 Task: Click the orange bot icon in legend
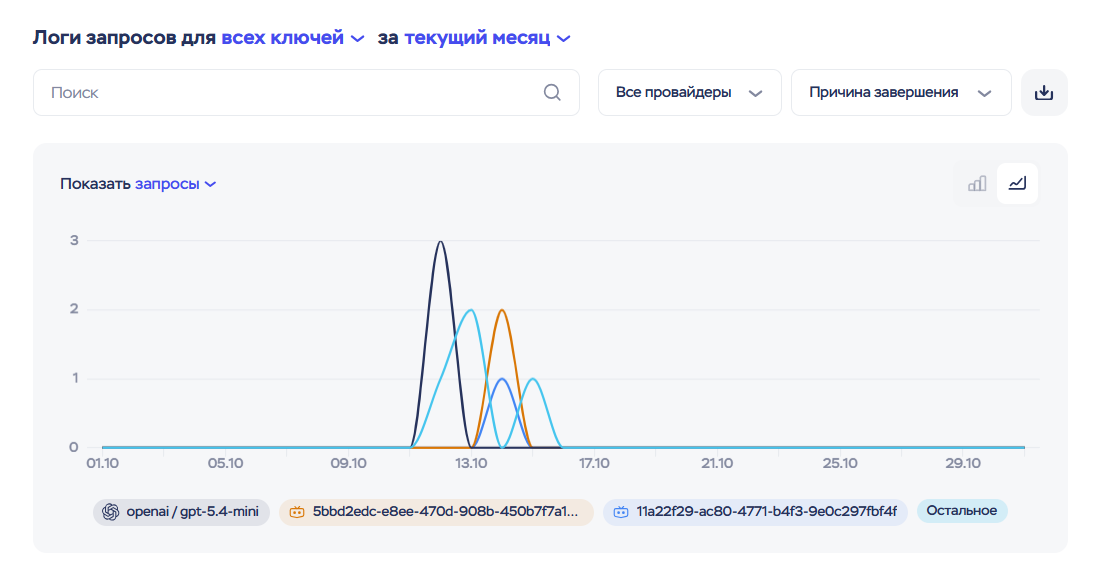click(297, 512)
